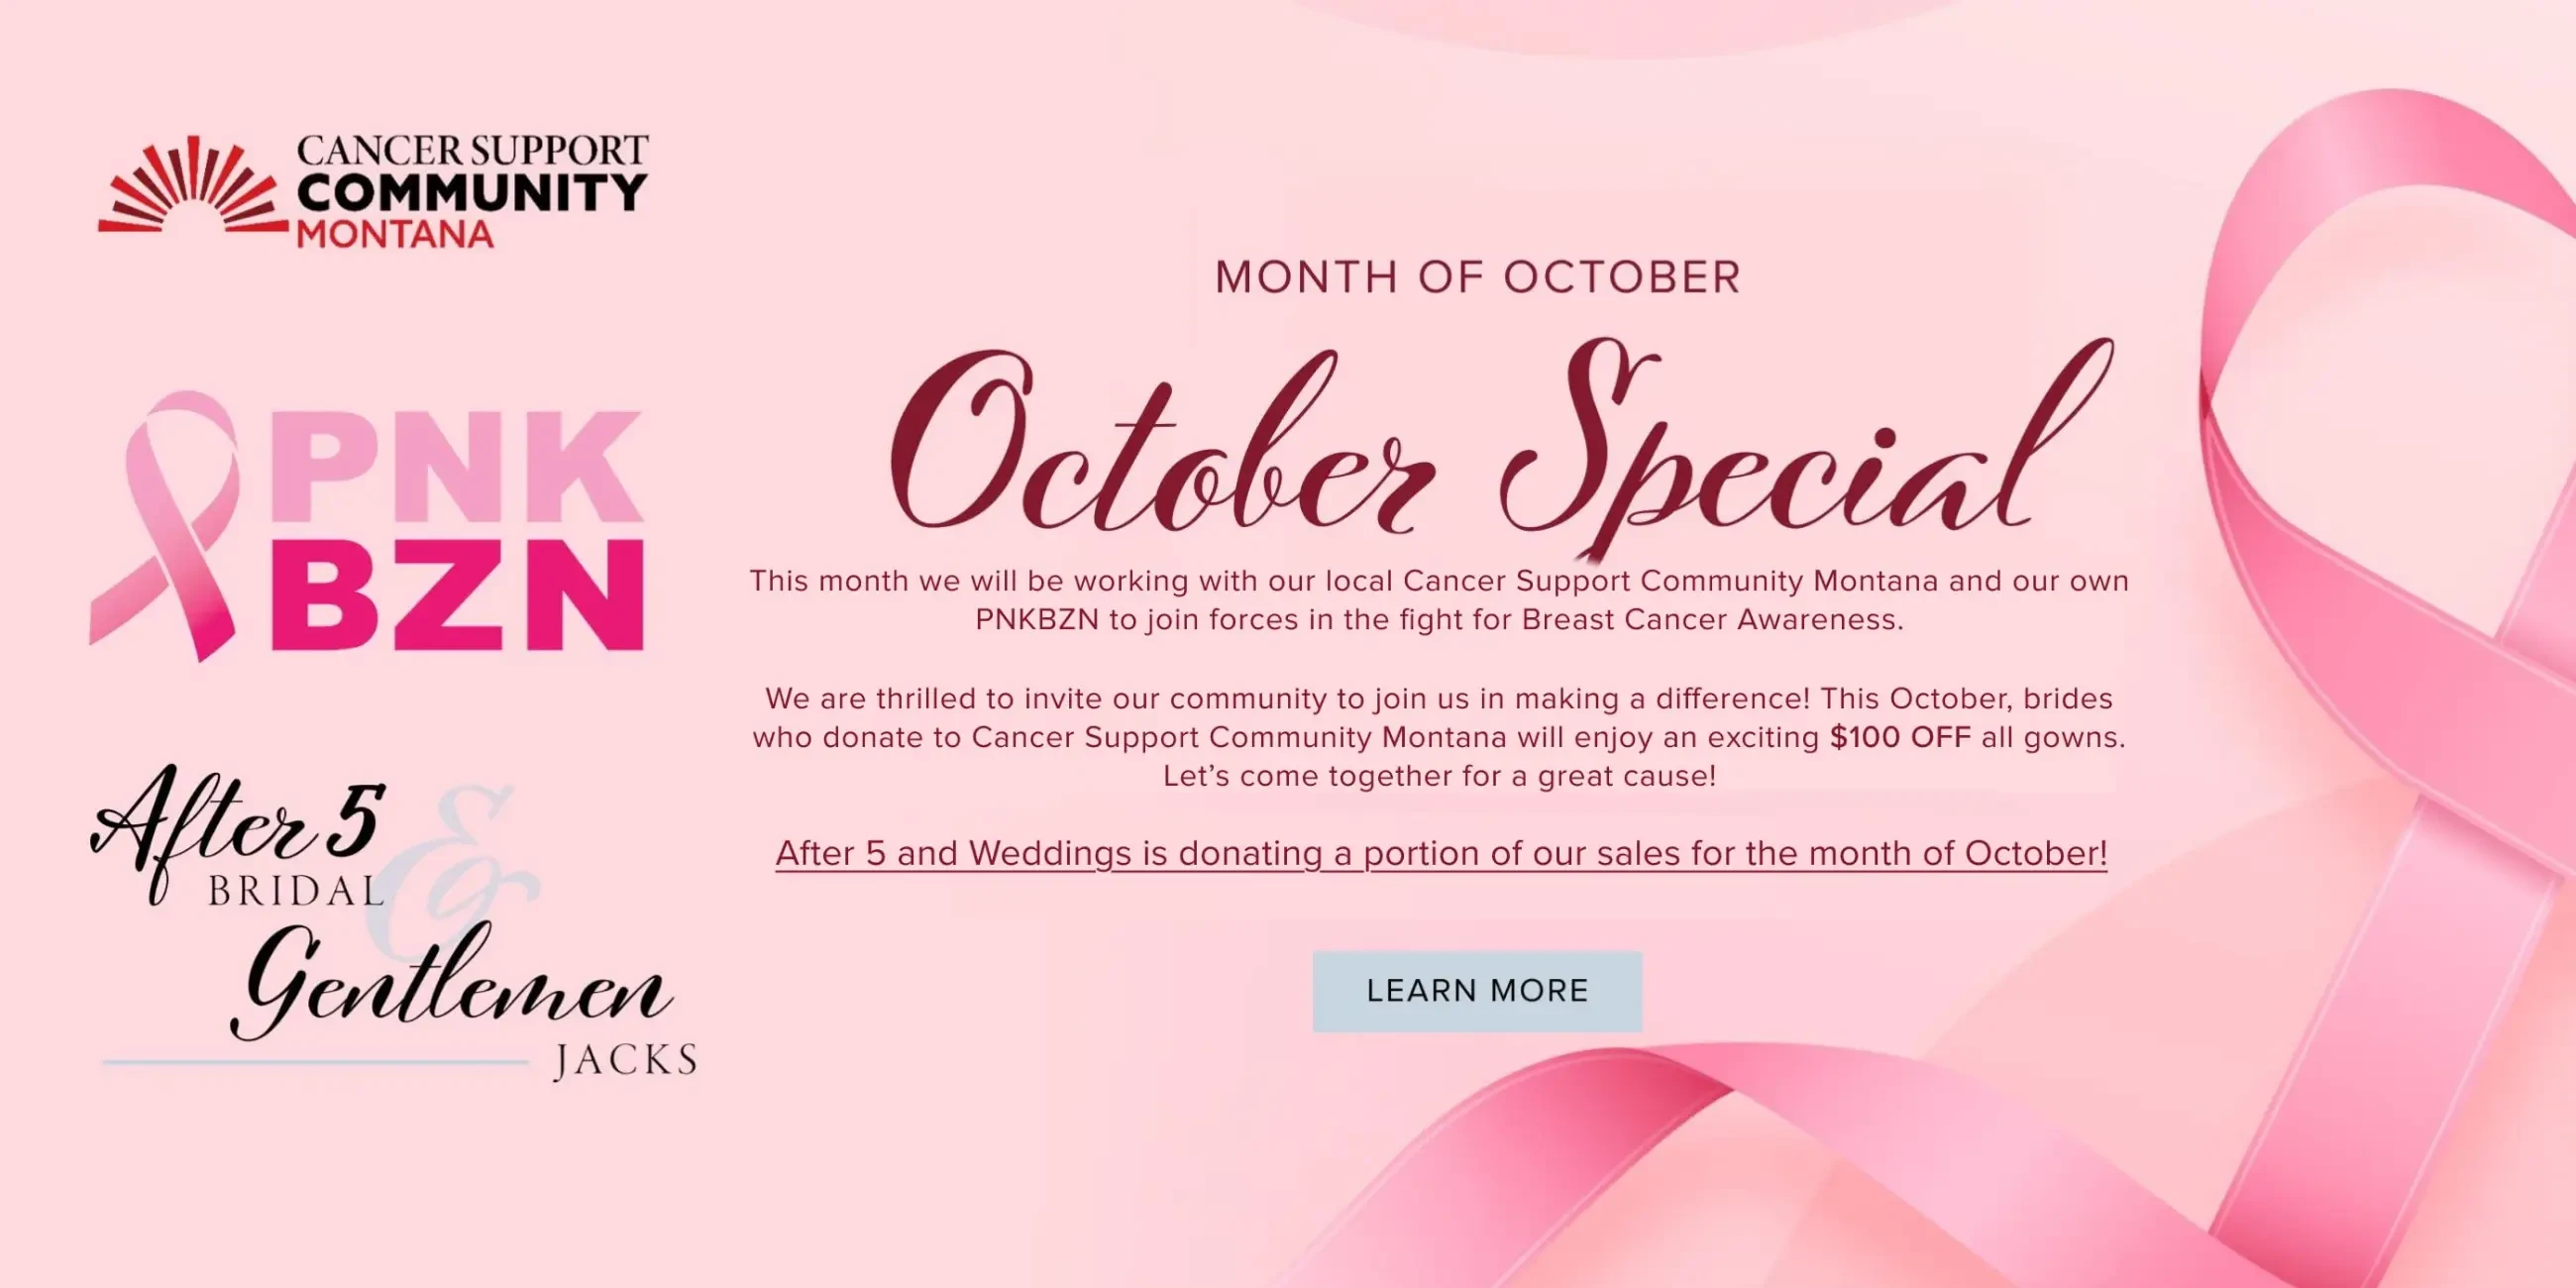The width and height of the screenshot is (2576, 1288).
Task: Click the Gentlemen script wordmark
Action: (x=450, y=985)
